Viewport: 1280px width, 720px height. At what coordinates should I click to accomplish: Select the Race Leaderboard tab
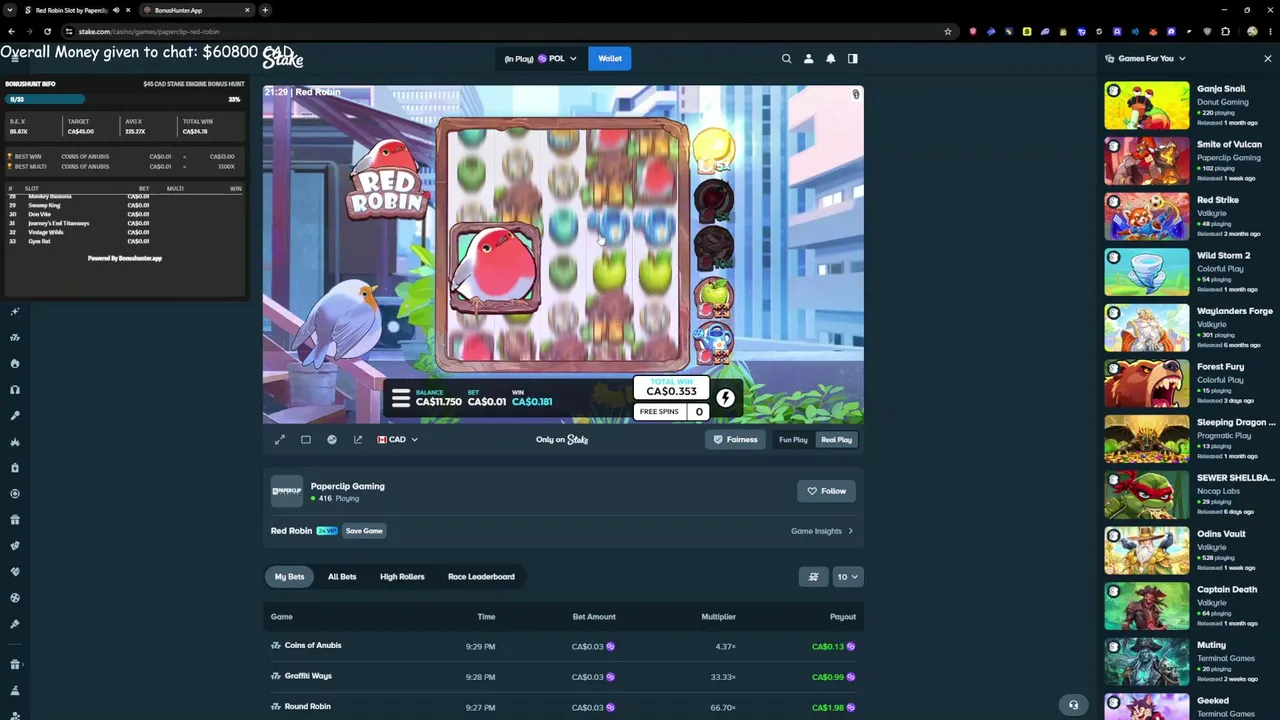point(481,577)
